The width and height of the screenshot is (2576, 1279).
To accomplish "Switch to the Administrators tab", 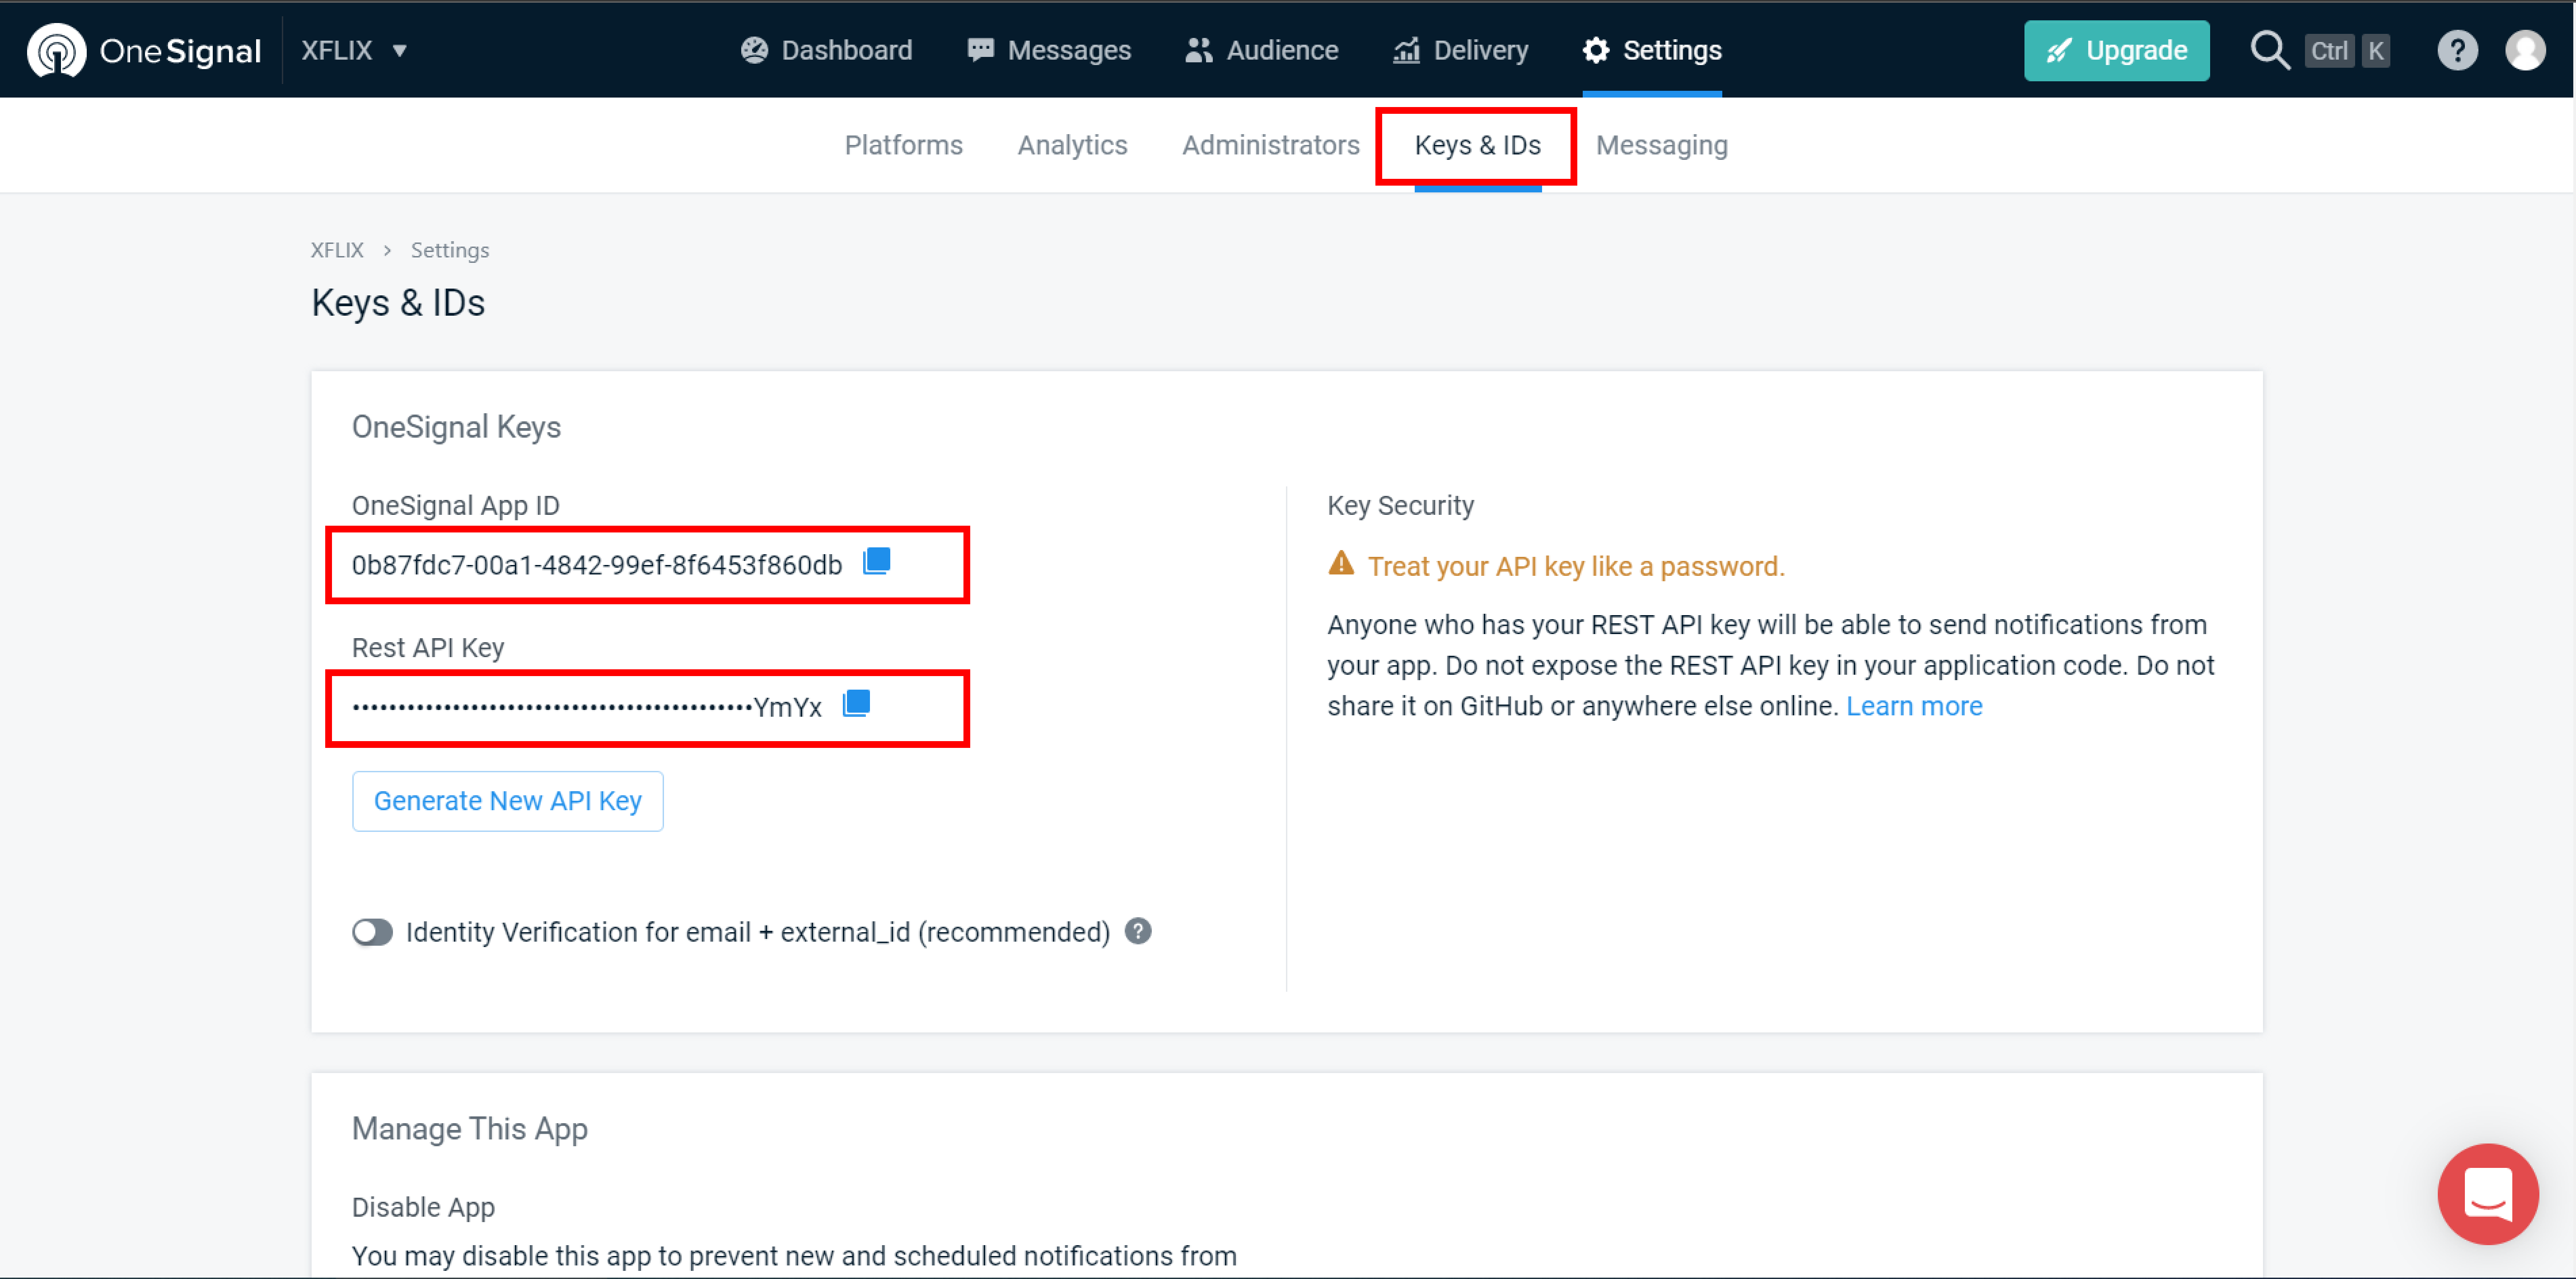I will (1270, 145).
